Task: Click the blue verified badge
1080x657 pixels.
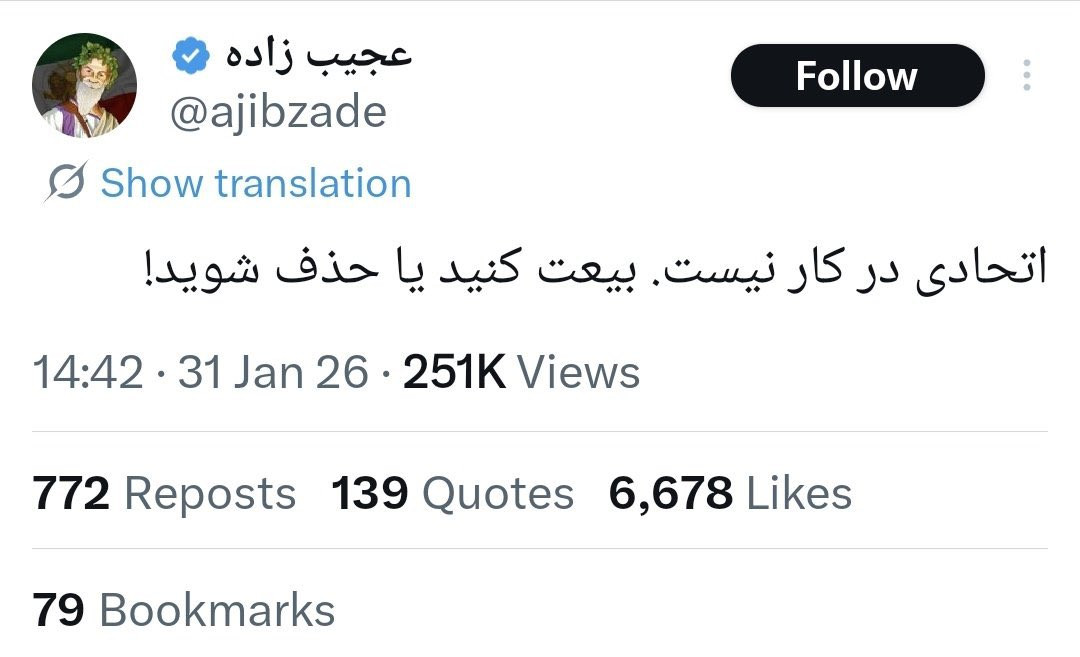Action: pos(191,56)
